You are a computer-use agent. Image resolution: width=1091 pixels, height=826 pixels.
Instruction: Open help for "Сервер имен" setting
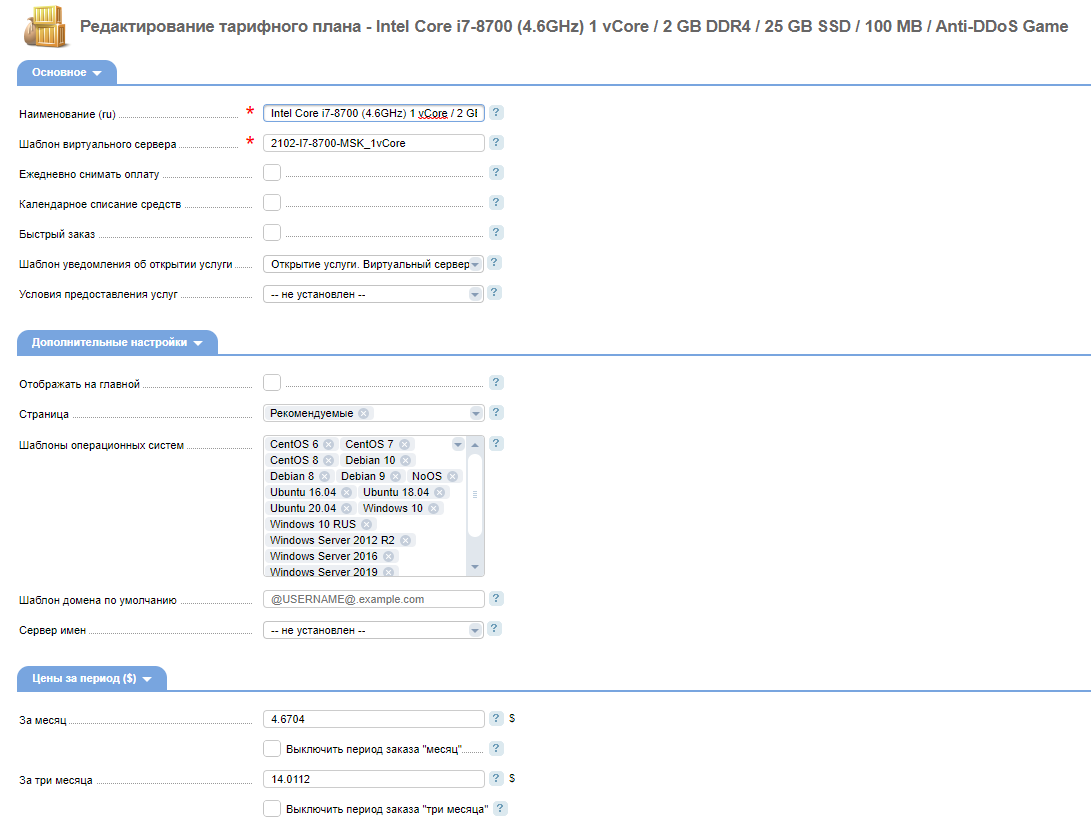coord(495,629)
